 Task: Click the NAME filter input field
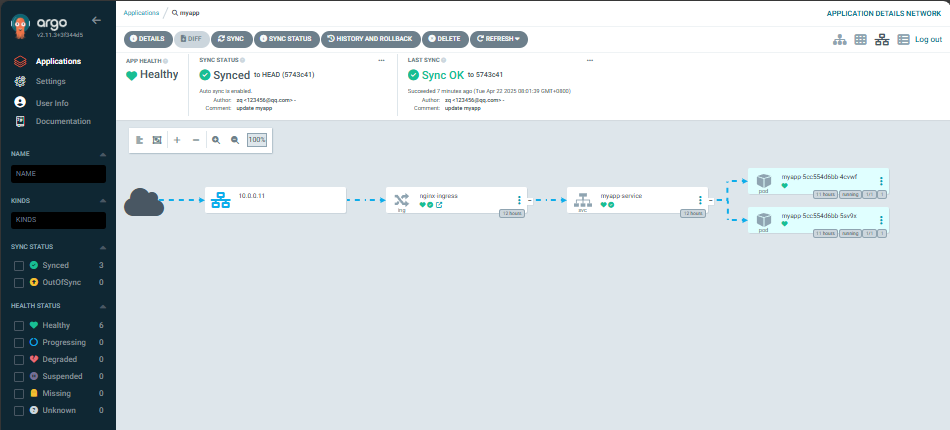(58, 174)
